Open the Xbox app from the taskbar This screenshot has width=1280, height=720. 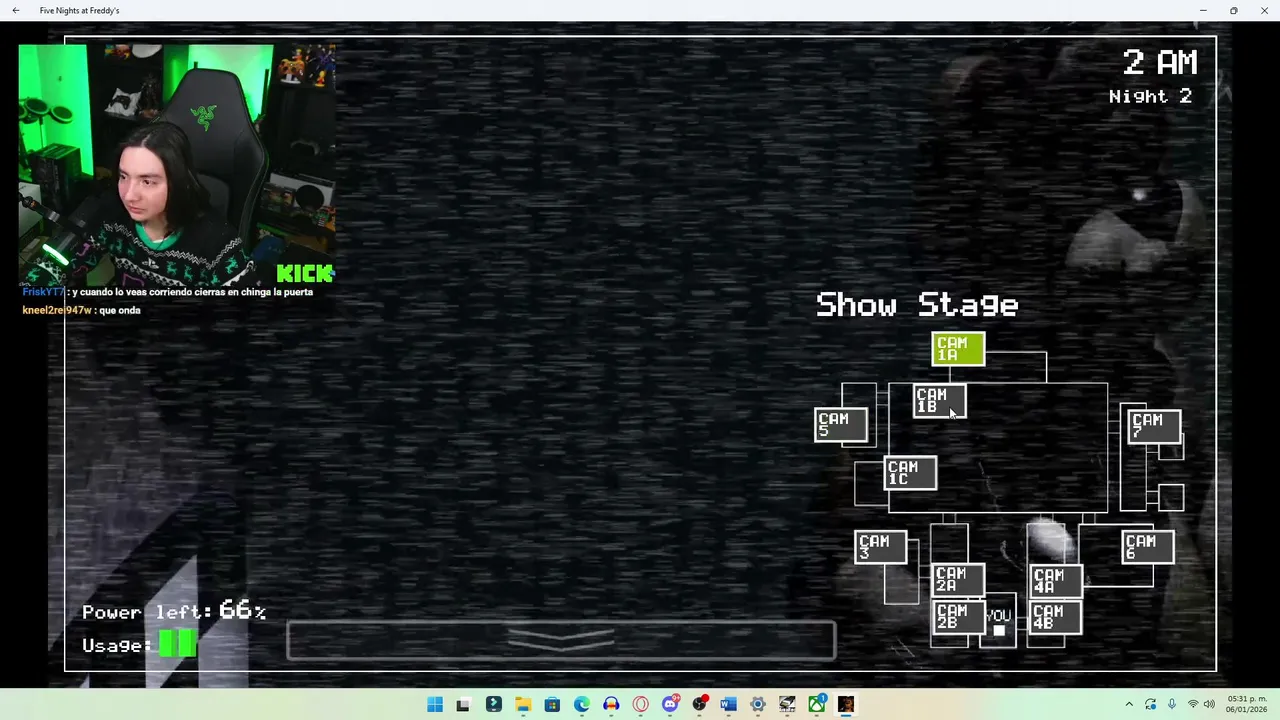point(817,705)
